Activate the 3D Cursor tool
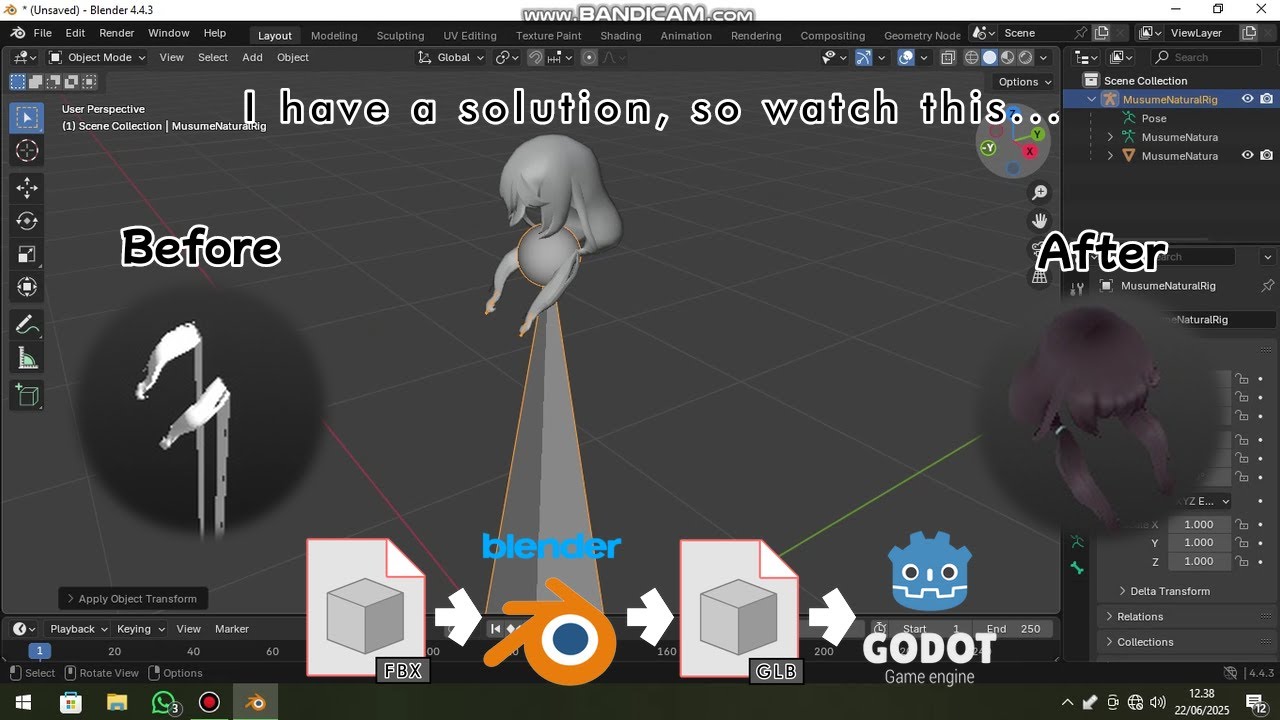 27,151
